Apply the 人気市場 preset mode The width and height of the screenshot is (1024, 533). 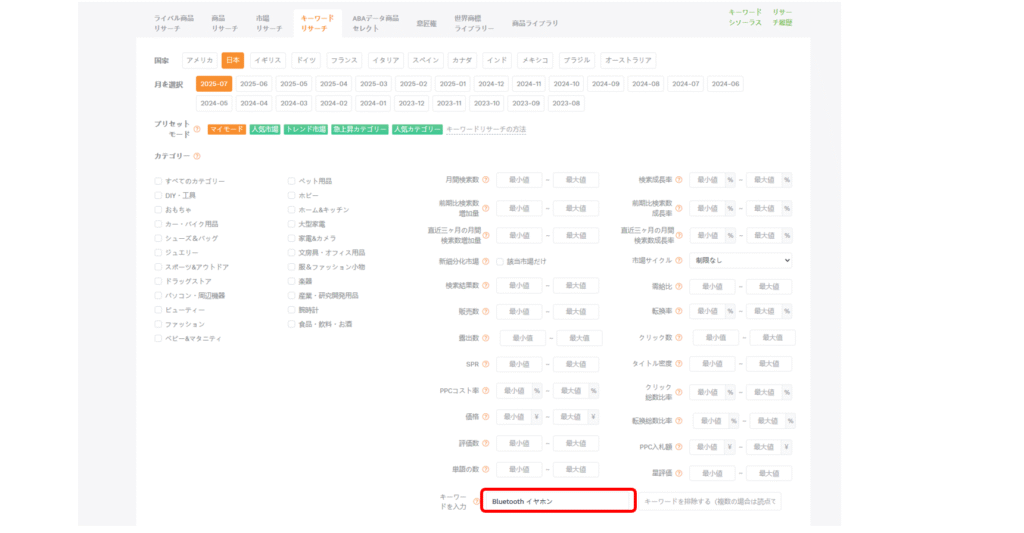(x=264, y=129)
